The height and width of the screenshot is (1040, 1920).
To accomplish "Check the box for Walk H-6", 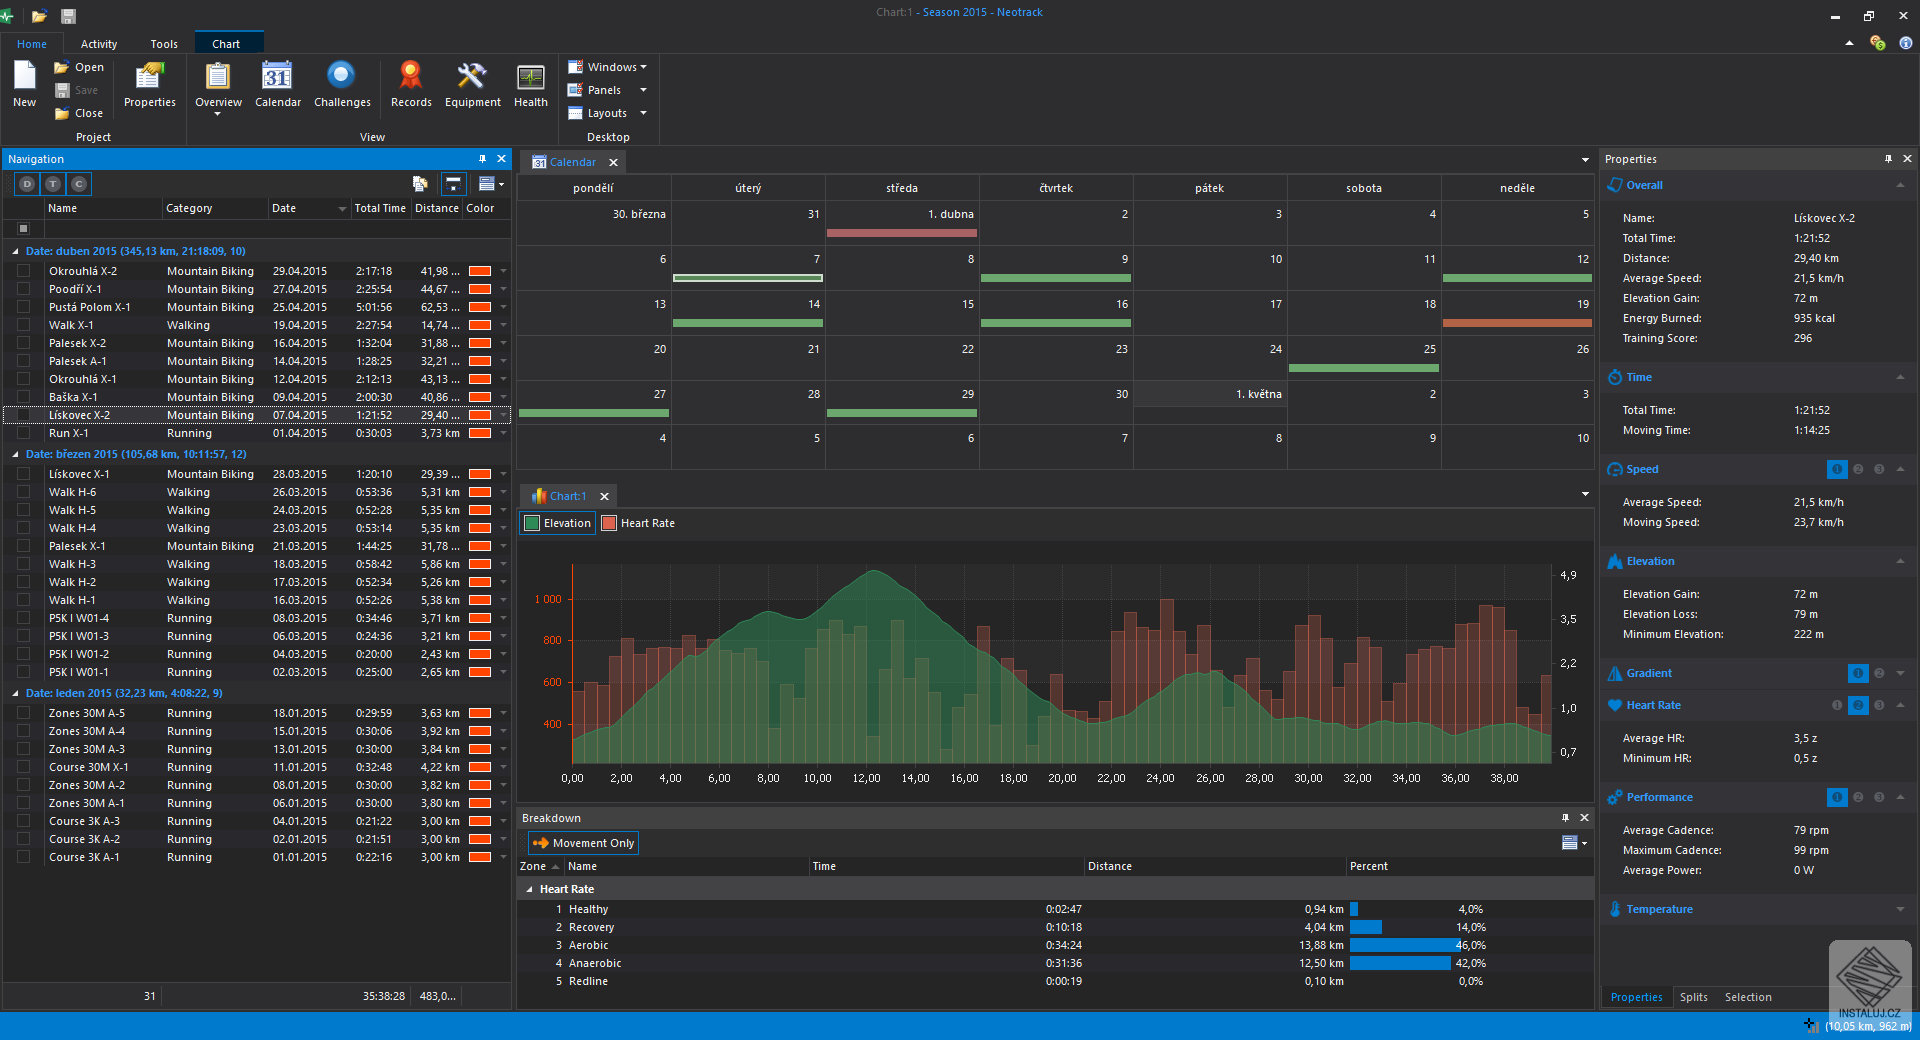I will point(23,492).
